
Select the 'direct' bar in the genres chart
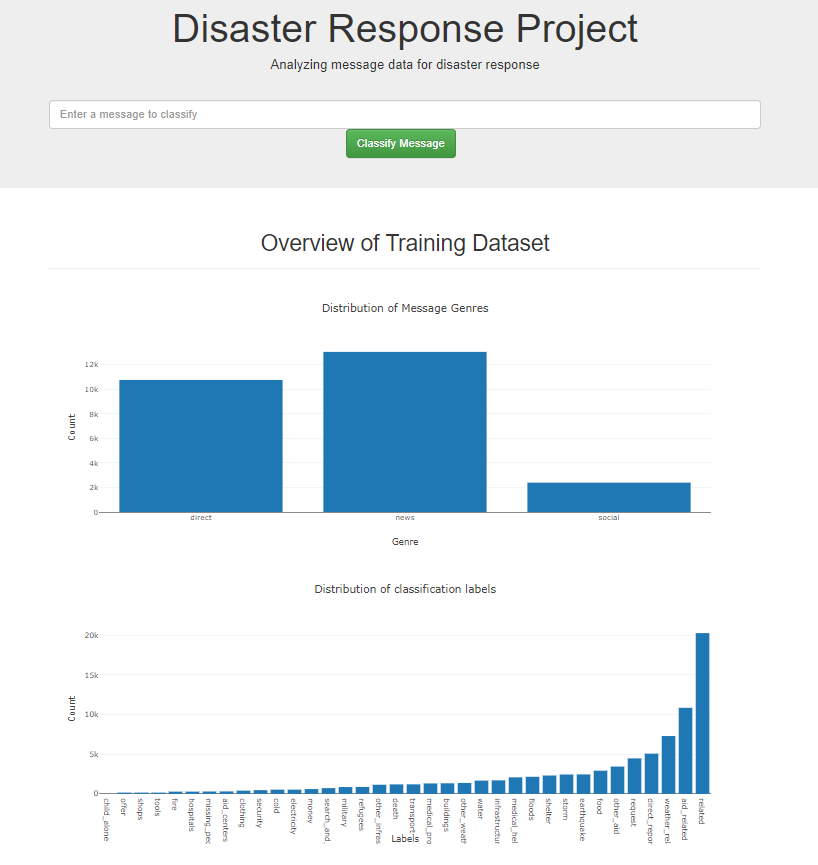tap(201, 446)
